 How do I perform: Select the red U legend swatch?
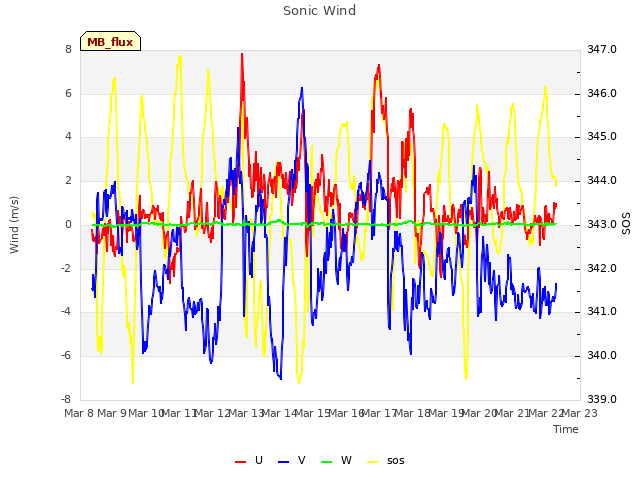click(240, 462)
